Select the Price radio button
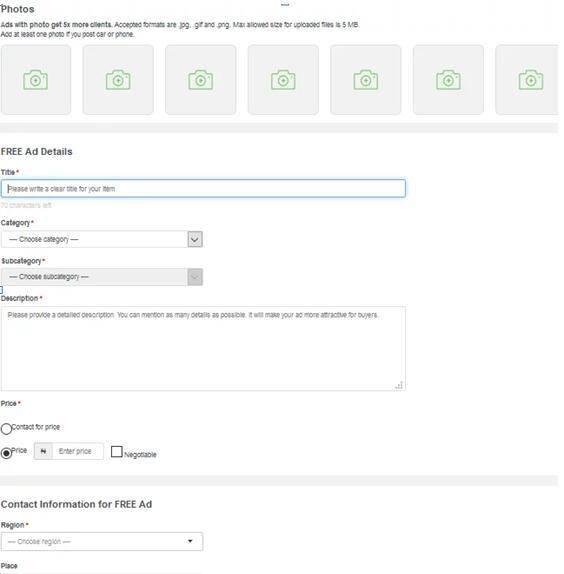 coord(6,453)
